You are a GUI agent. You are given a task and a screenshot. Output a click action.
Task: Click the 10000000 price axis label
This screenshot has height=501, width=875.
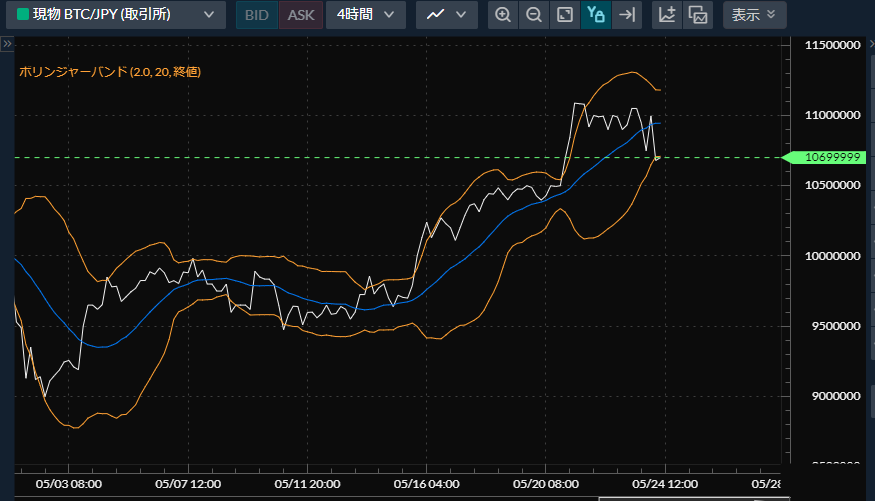coord(832,256)
